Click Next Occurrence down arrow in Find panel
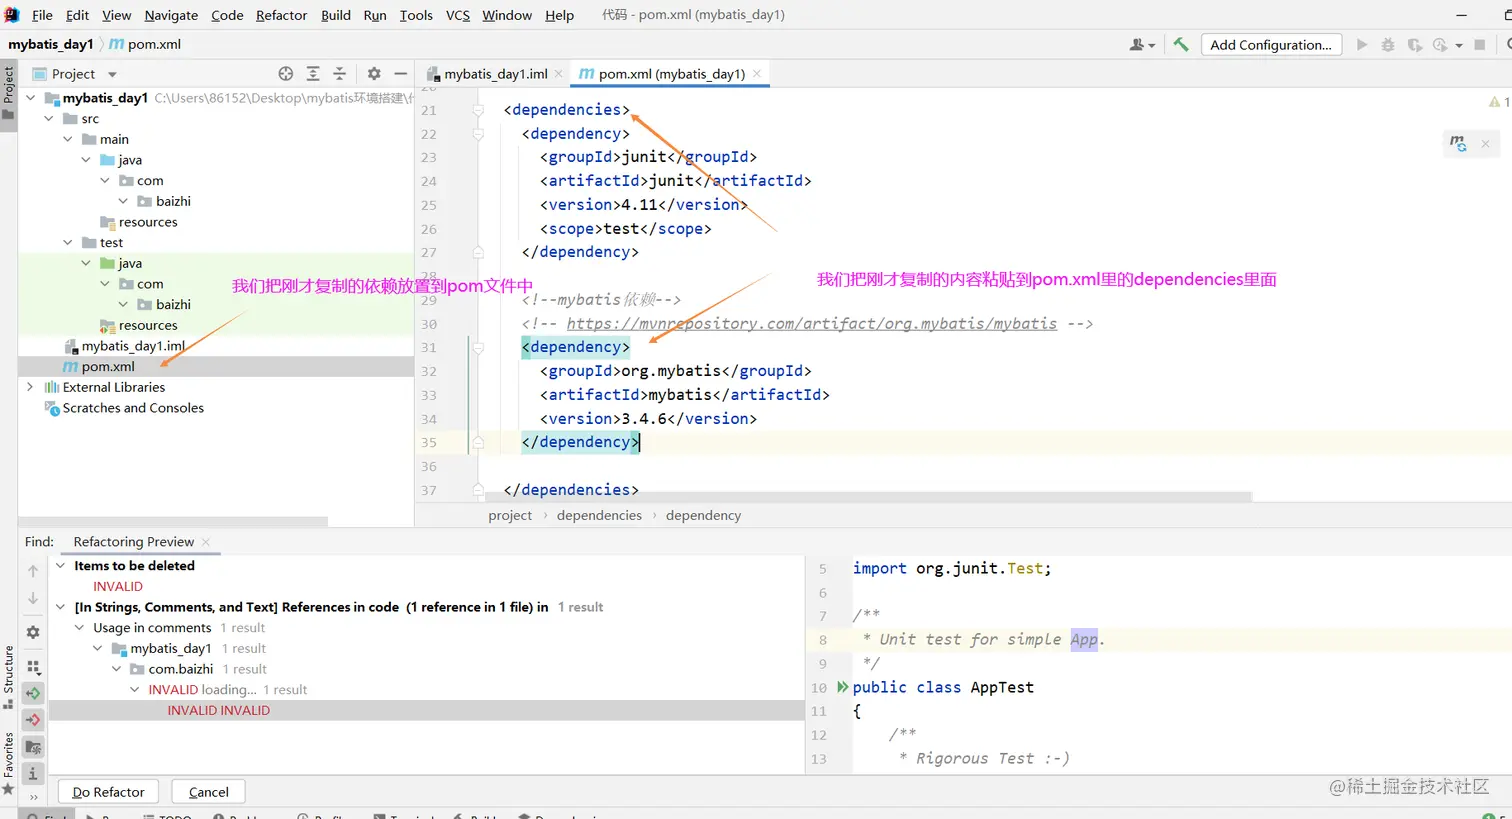 [33, 598]
